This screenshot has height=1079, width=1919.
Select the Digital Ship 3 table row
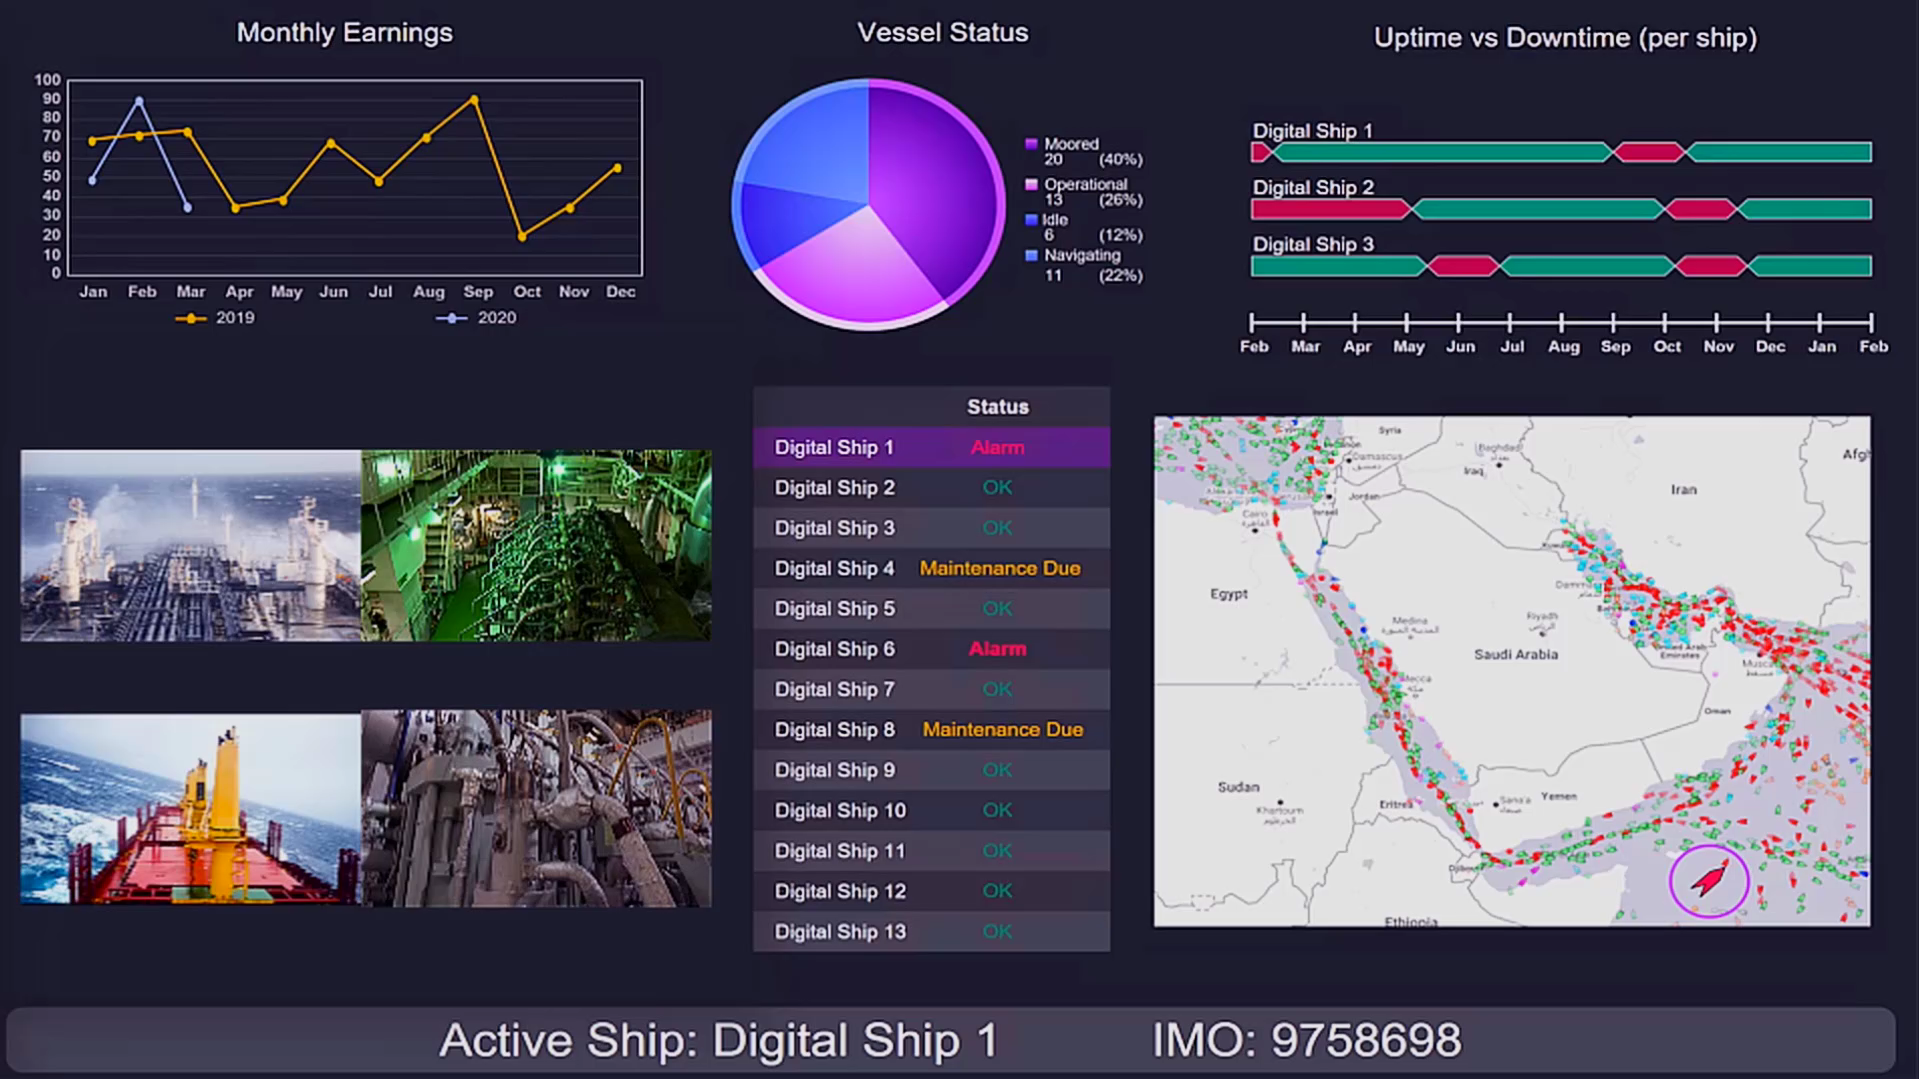coord(931,528)
